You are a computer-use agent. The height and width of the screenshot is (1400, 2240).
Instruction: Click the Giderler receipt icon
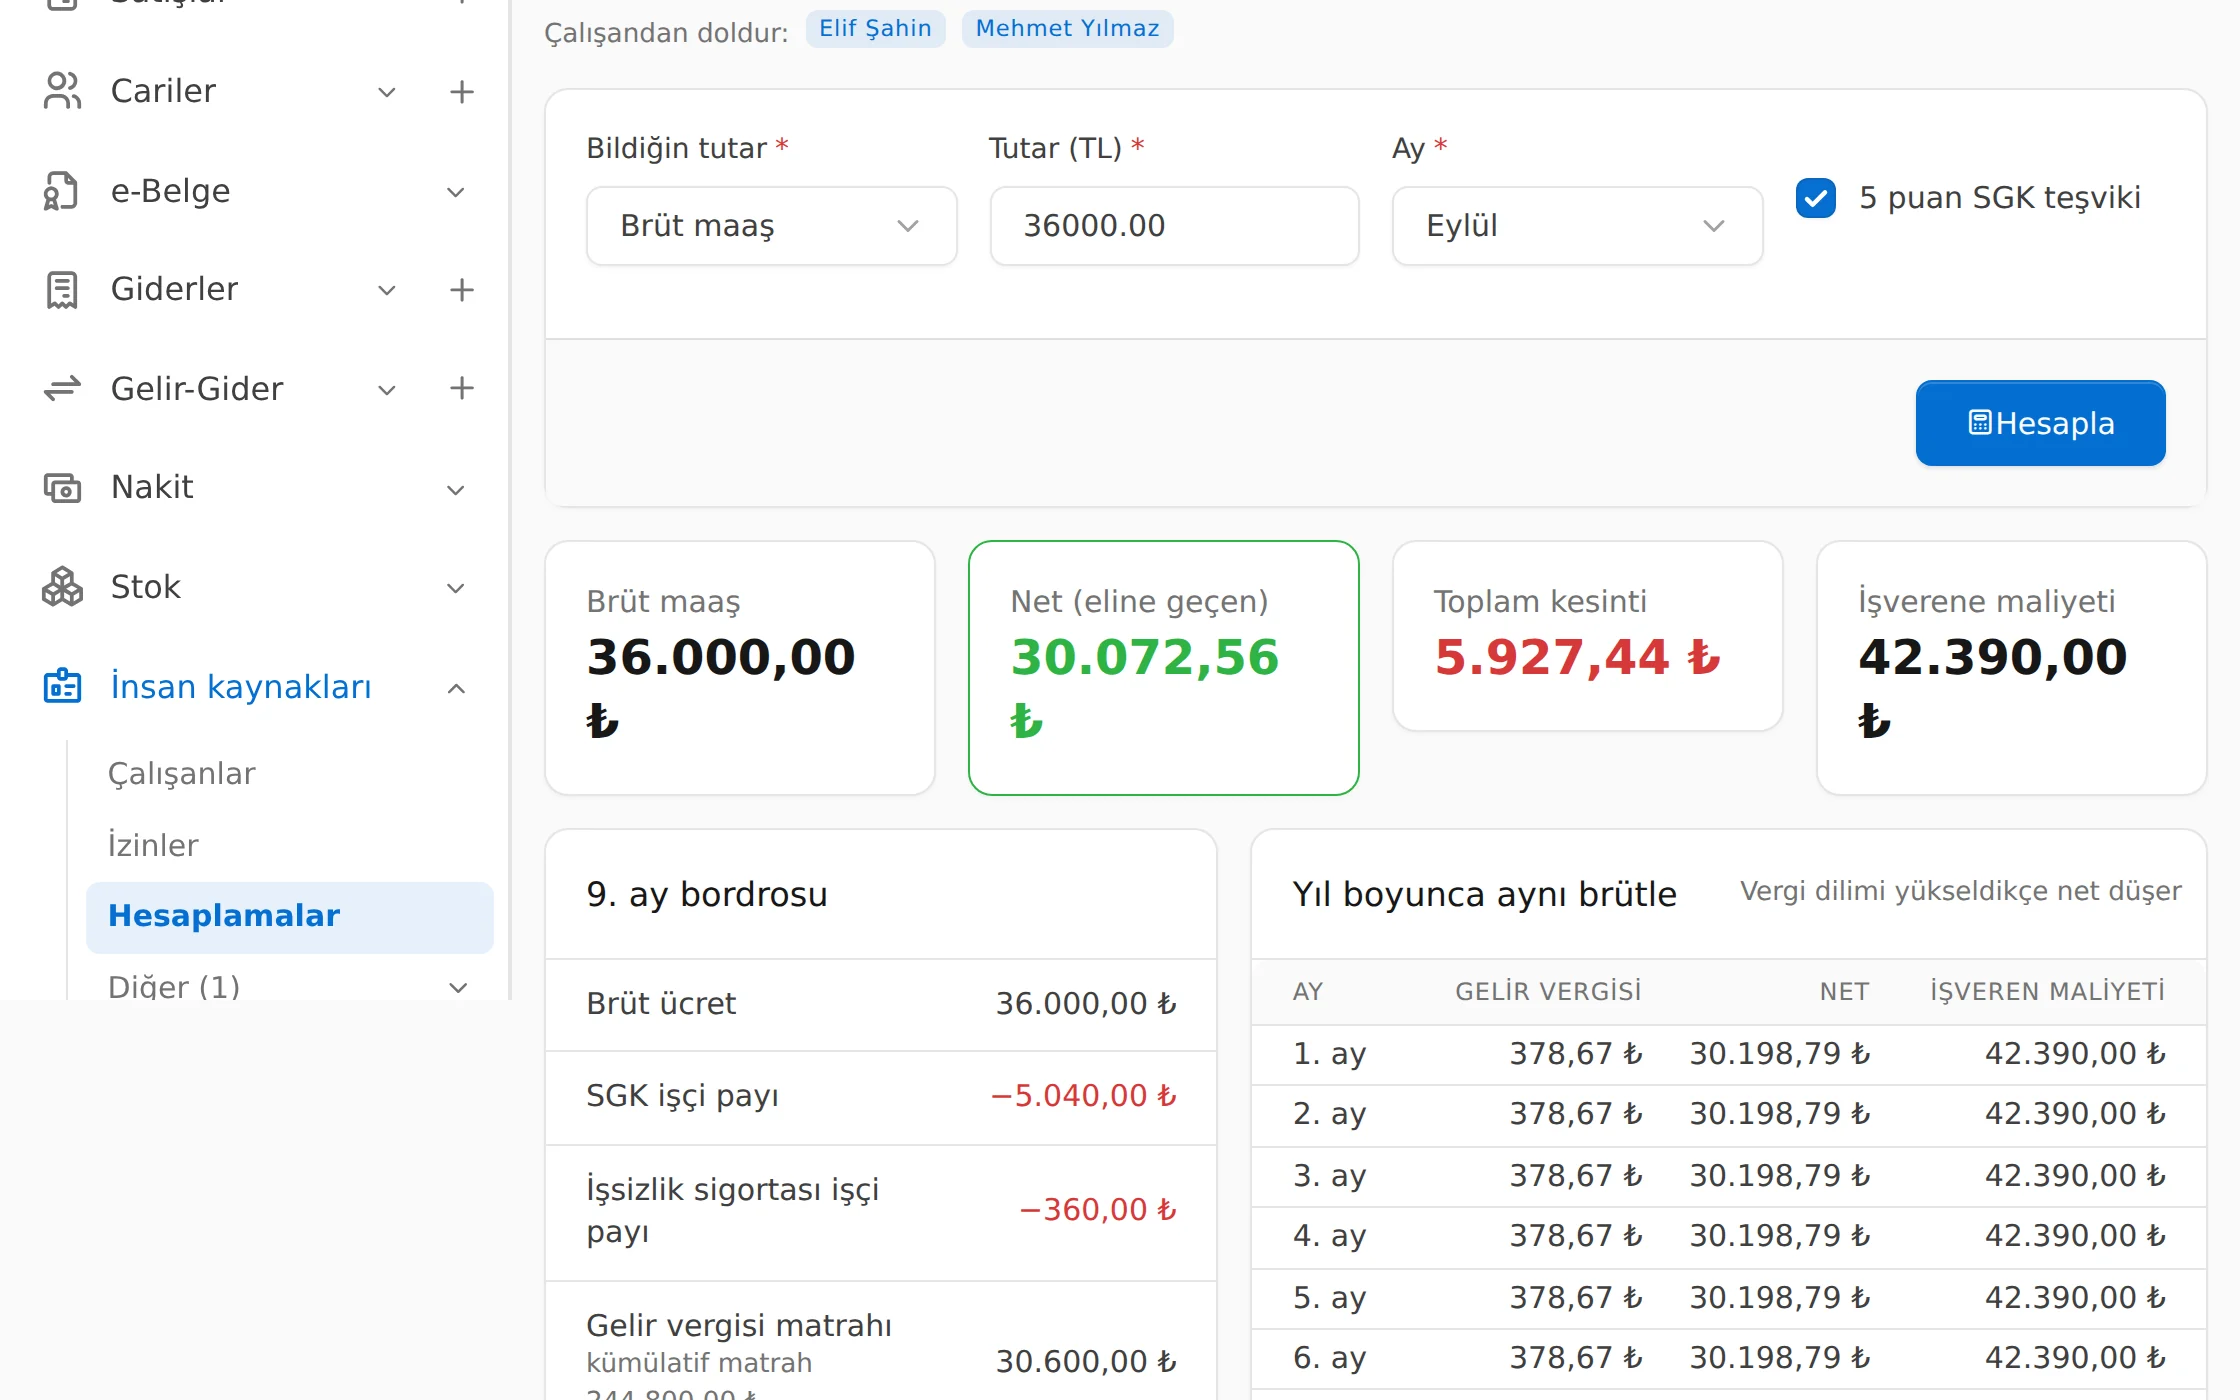(62, 290)
